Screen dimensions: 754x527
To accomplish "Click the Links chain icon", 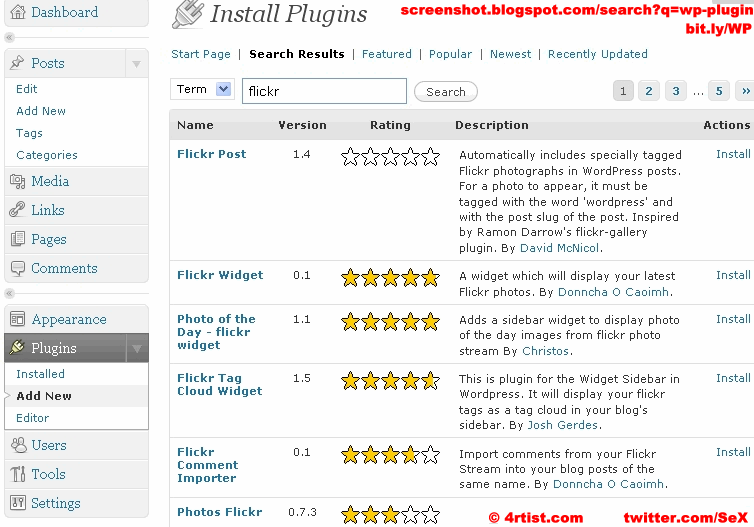I will (x=17, y=210).
